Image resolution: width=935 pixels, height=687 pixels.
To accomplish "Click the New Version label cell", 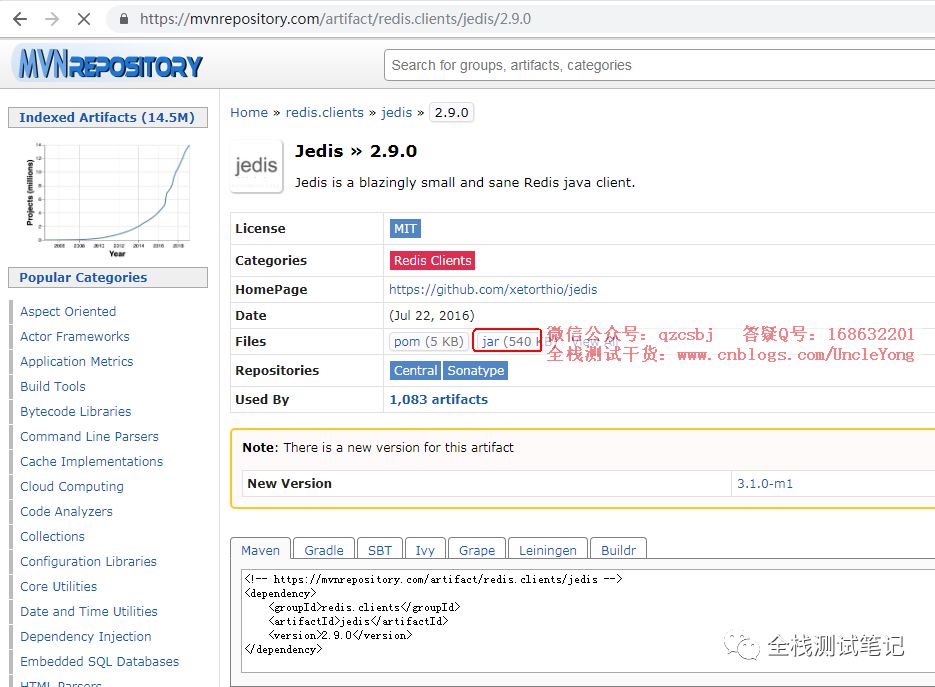I will [487, 484].
